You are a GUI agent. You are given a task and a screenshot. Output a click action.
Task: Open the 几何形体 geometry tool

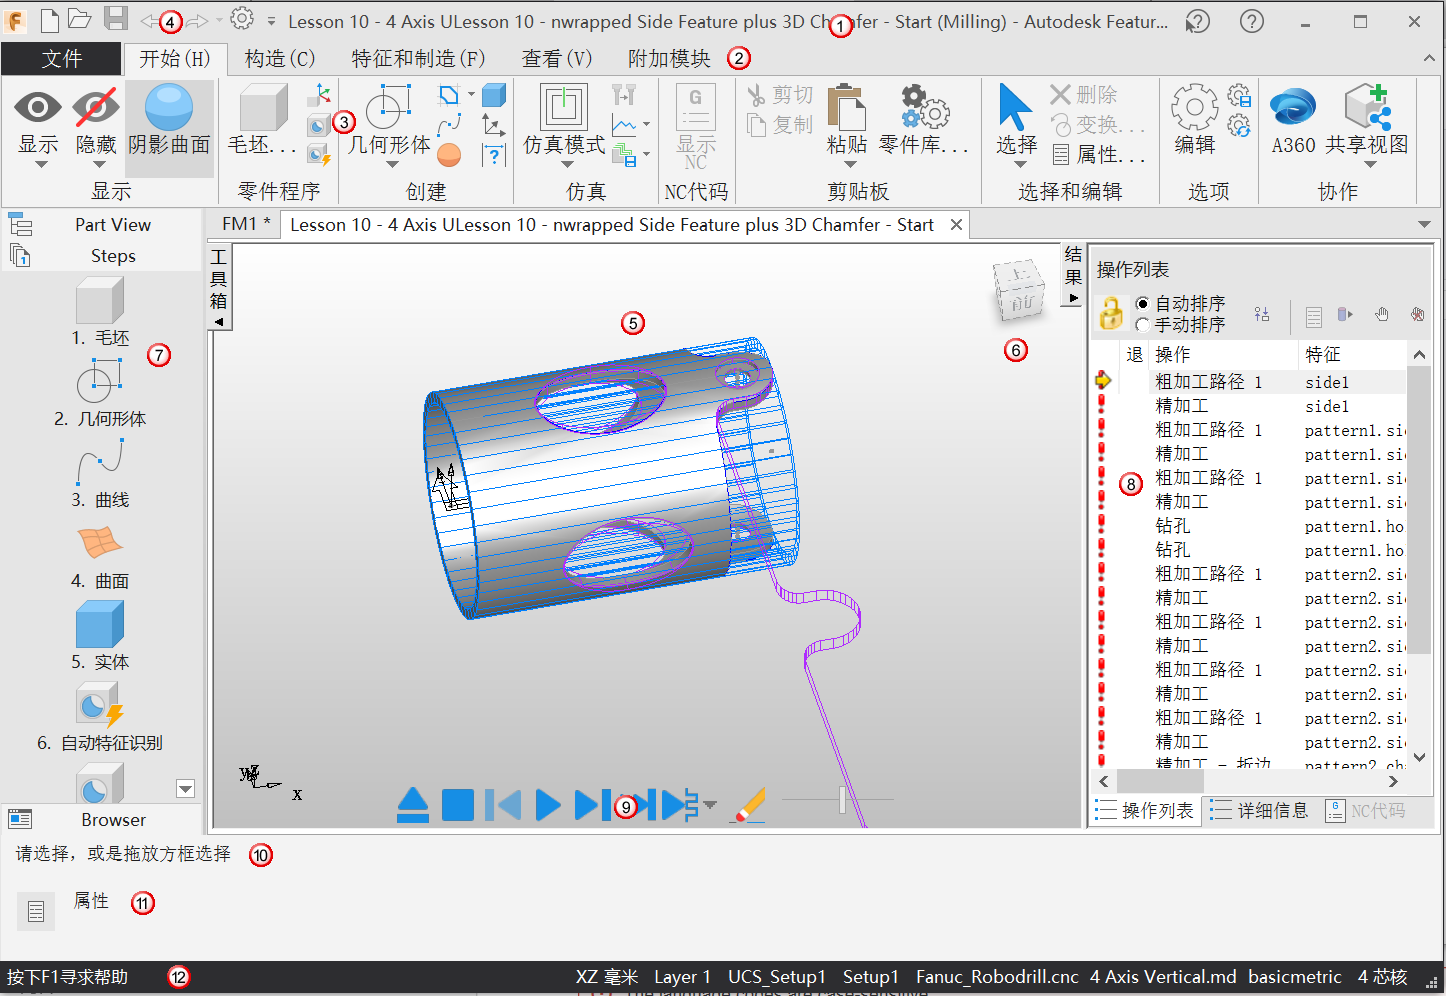(389, 107)
